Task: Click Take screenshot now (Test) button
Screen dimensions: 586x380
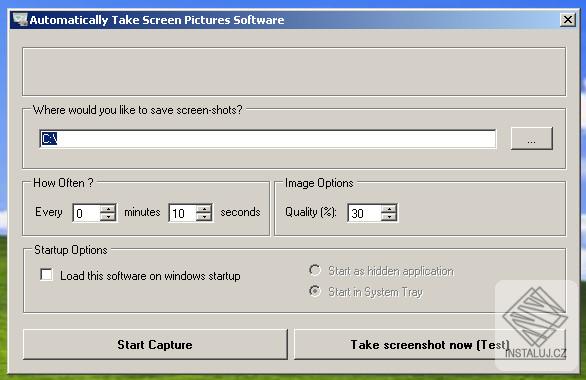Action: coord(430,345)
